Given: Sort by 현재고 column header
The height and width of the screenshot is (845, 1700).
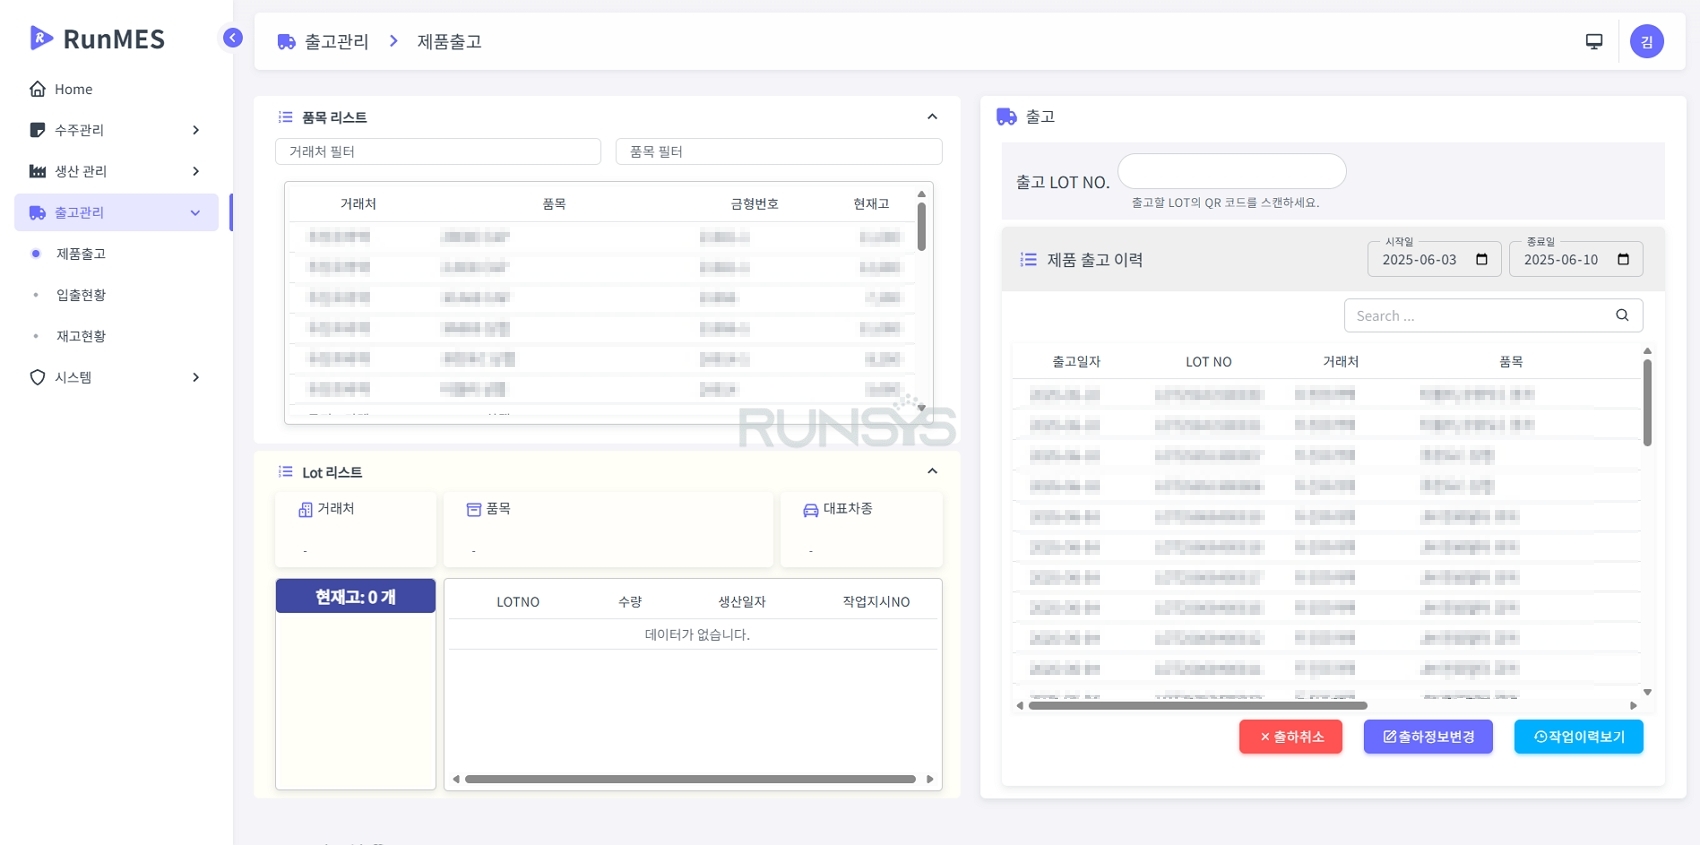Looking at the screenshot, I should click(871, 204).
